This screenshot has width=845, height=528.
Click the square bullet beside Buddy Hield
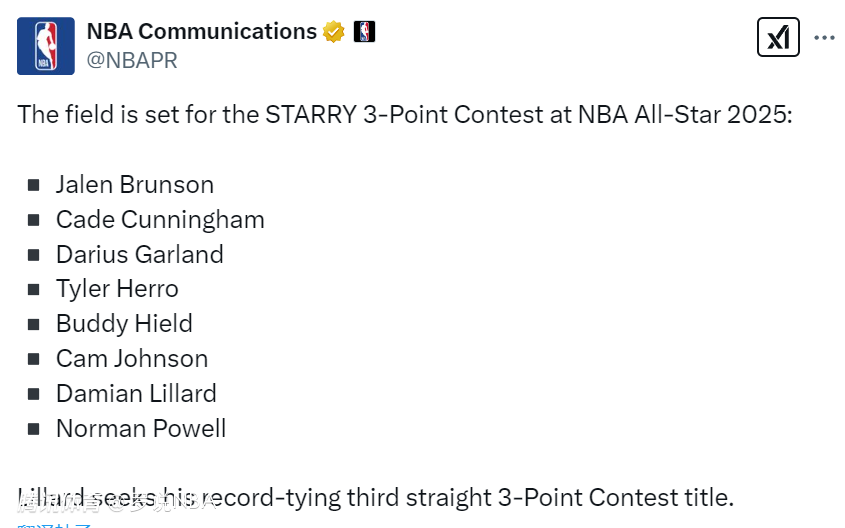[x=34, y=324]
